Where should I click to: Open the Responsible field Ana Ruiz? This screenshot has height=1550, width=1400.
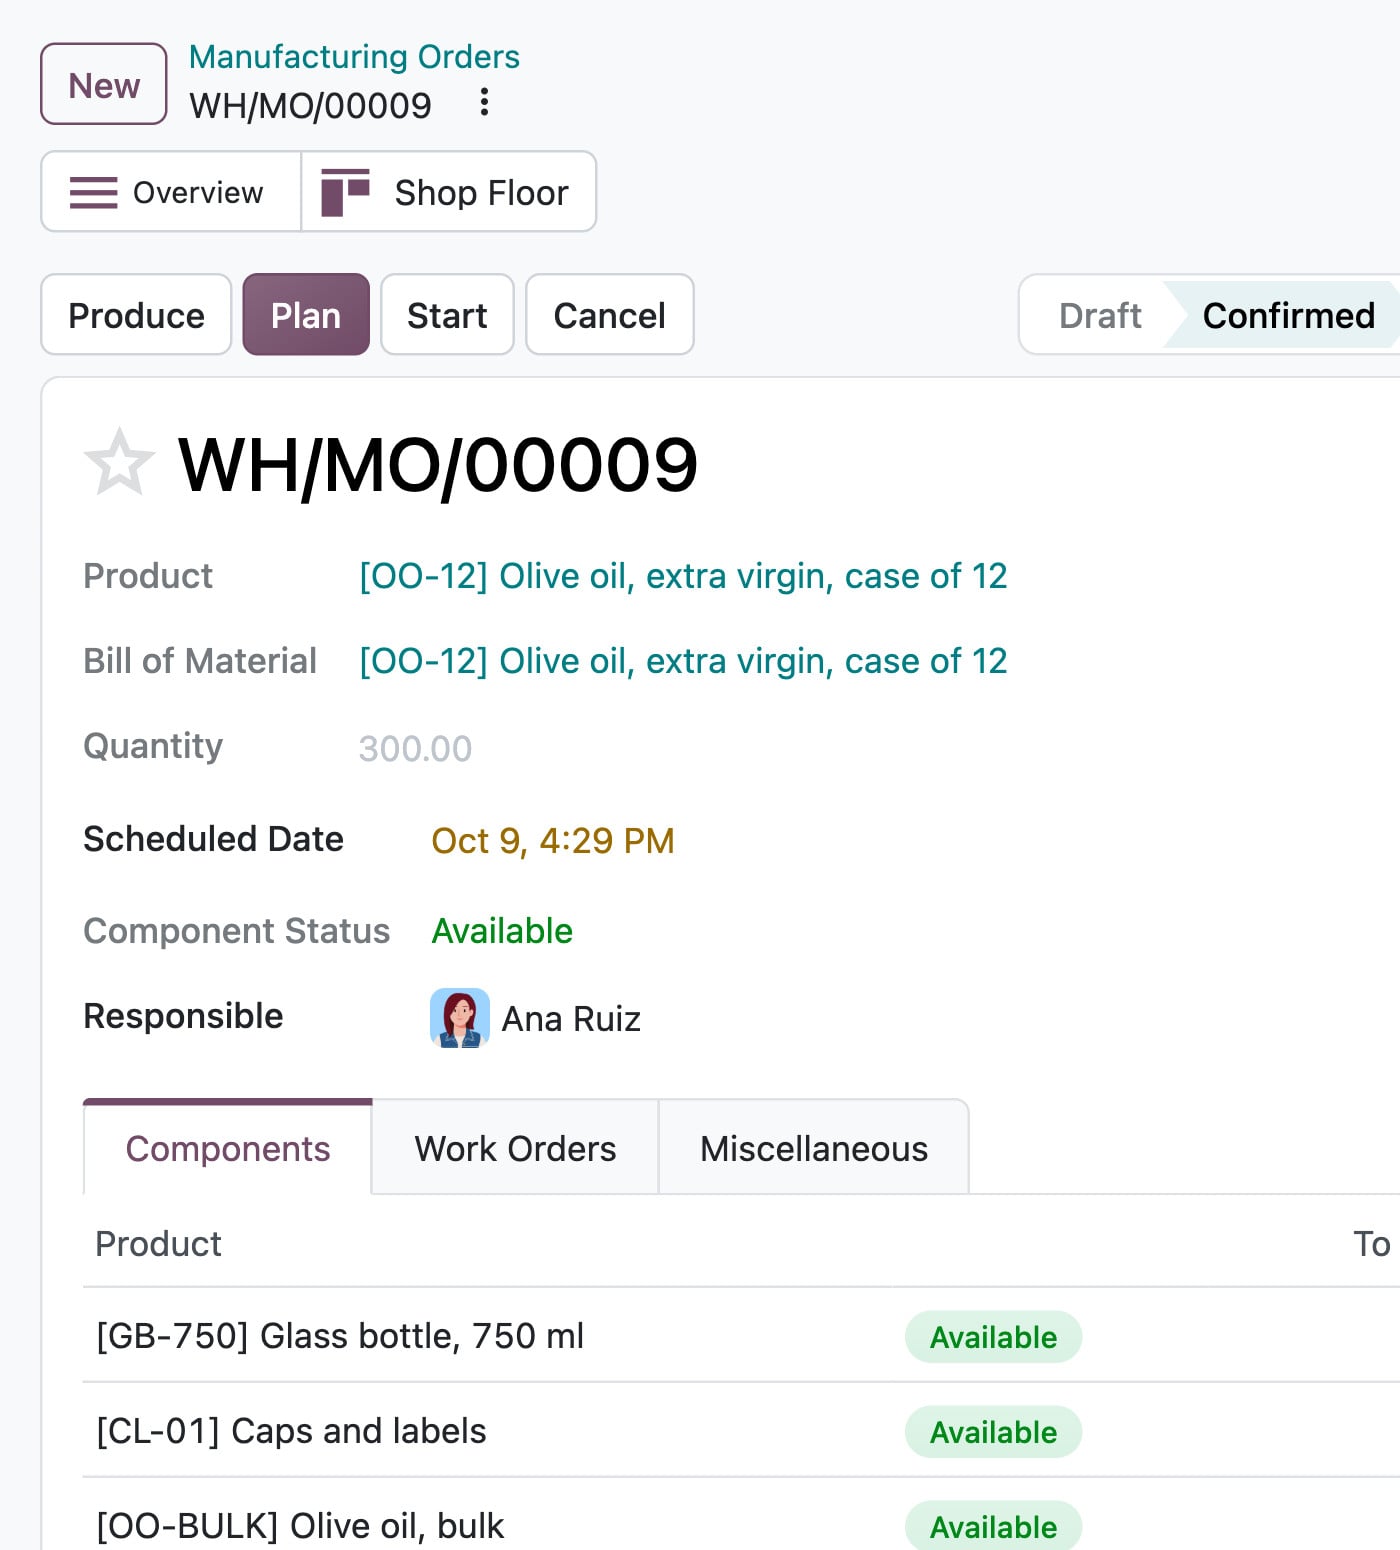coord(571,1018)
